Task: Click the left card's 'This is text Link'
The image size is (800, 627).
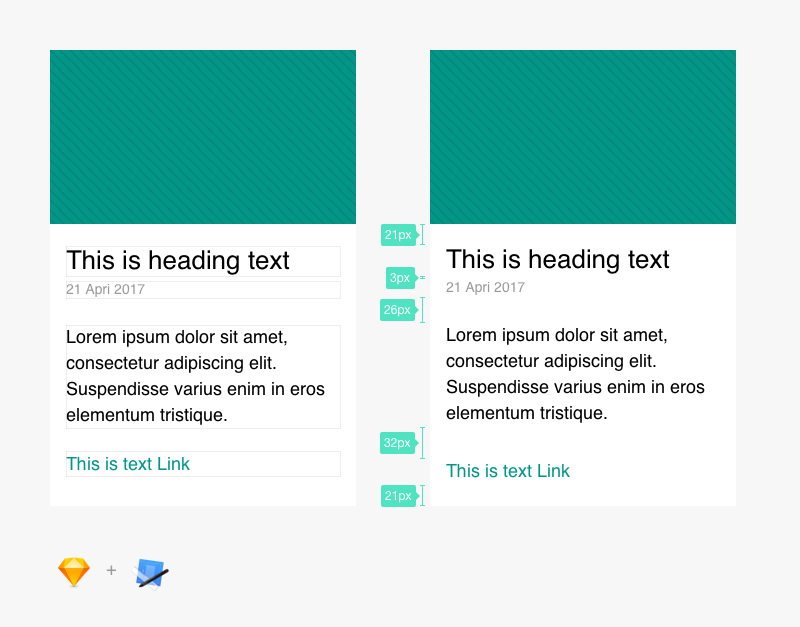Action: tap(128, 464)
